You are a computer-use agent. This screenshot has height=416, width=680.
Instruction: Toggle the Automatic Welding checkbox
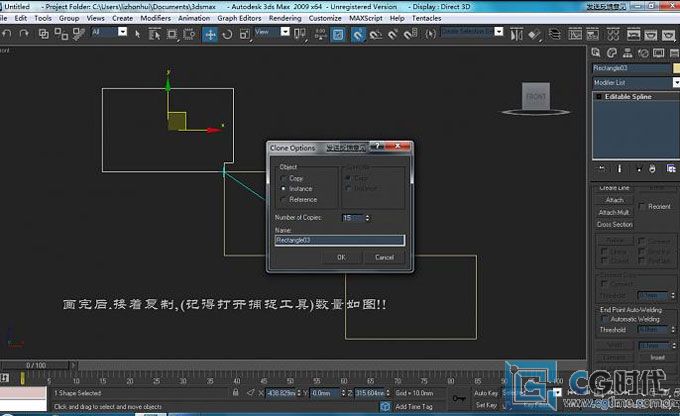pos(605,319)
